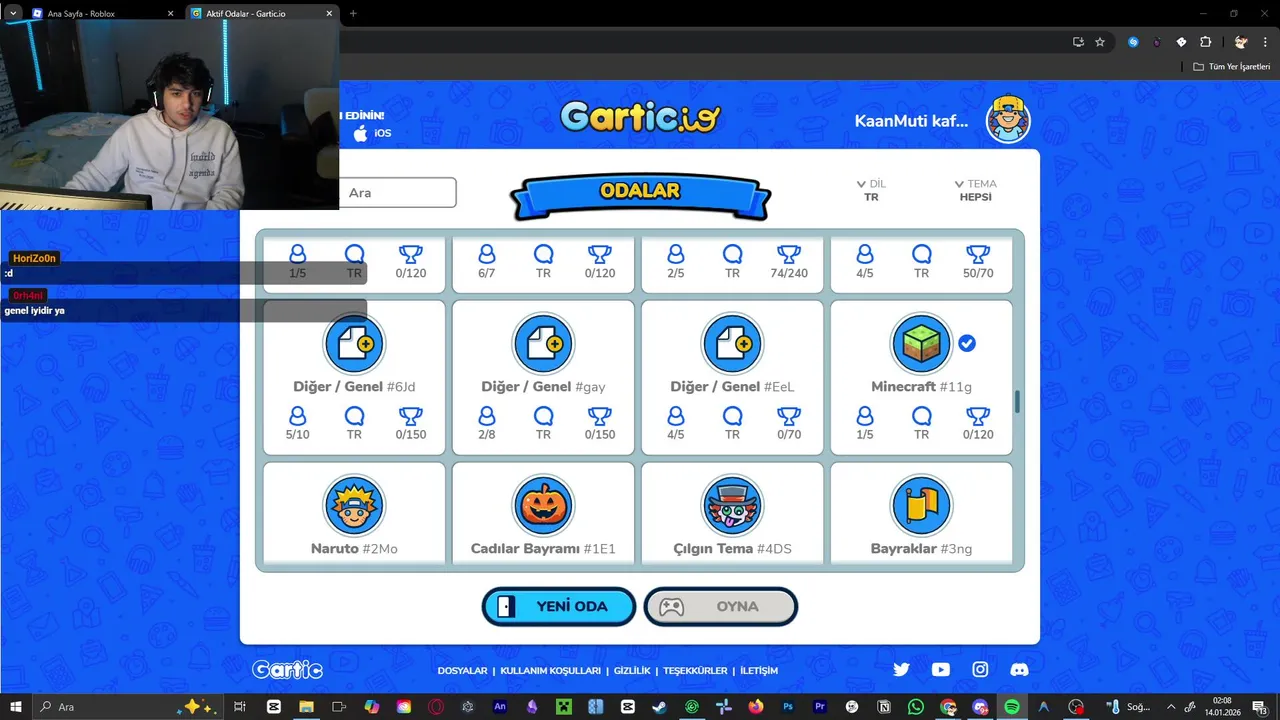Close the Aktif Odalar - Gartic.io tab
Screen dimensions: 1280x720
click(x=328, y=14)
